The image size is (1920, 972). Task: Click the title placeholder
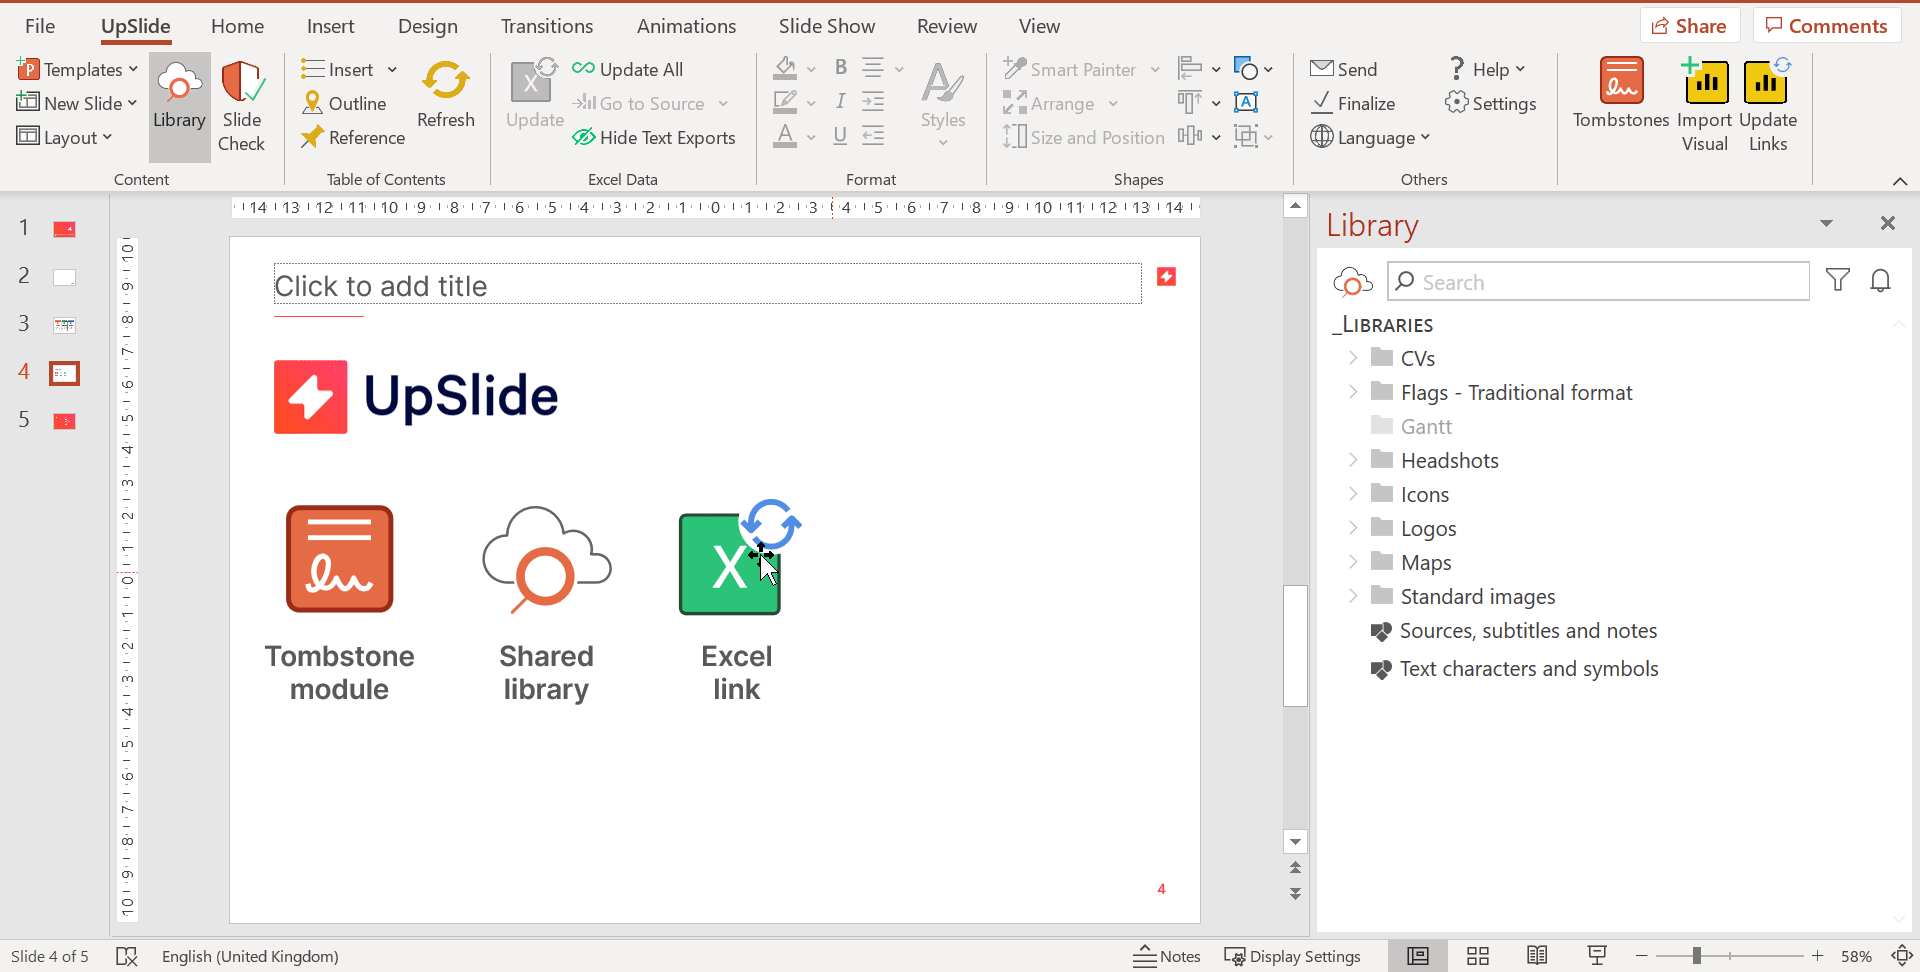708,284
